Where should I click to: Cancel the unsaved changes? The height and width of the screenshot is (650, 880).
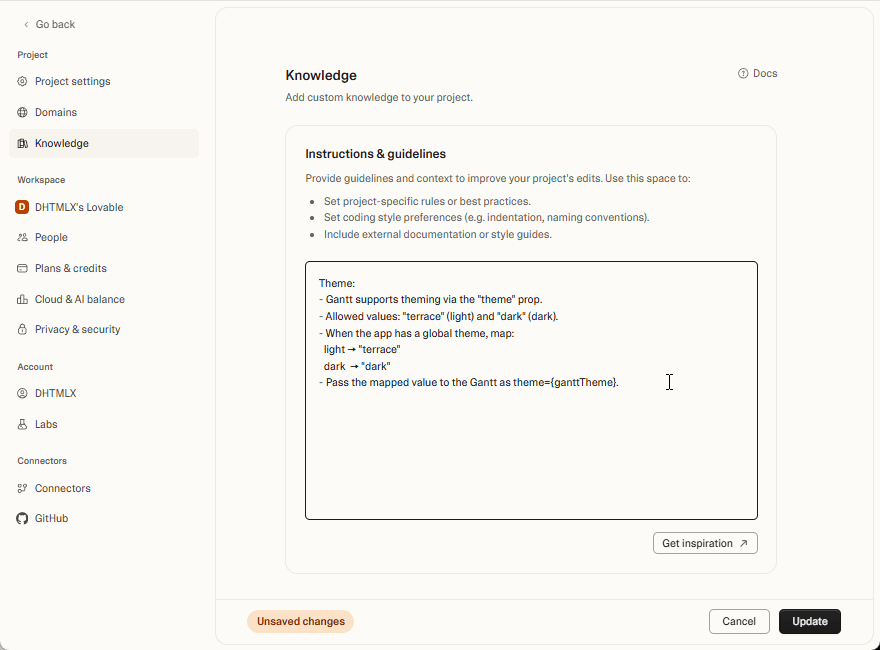(739, 621)
